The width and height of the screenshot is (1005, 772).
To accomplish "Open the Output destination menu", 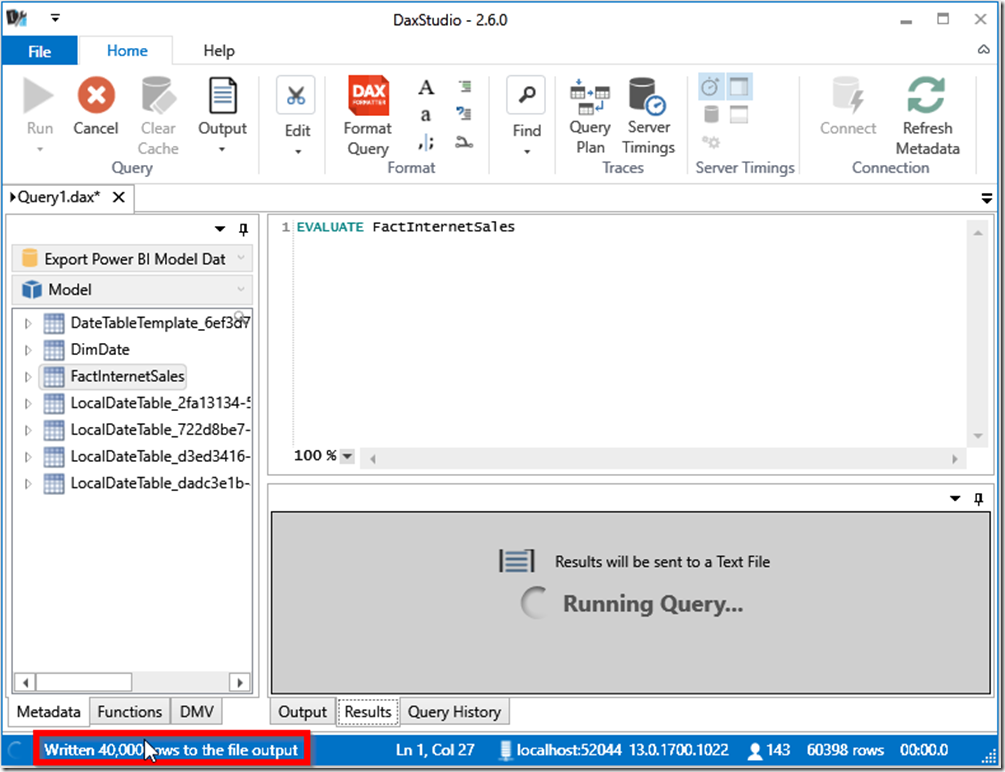I will tap(222, 115).
